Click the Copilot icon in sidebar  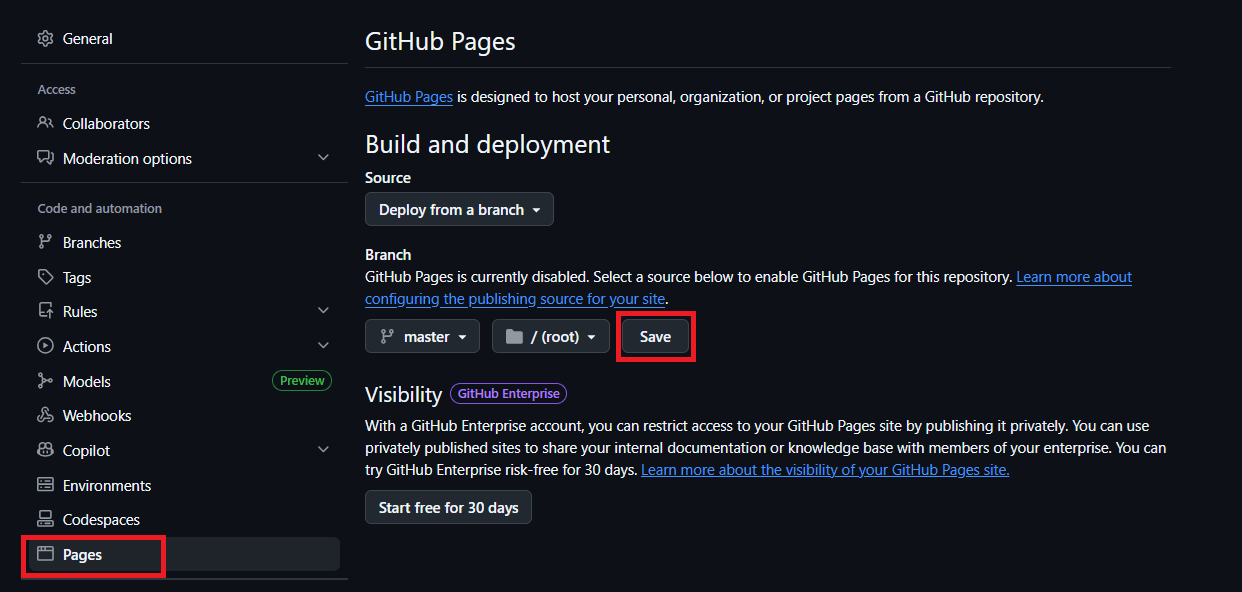click(x=45, y=450)
